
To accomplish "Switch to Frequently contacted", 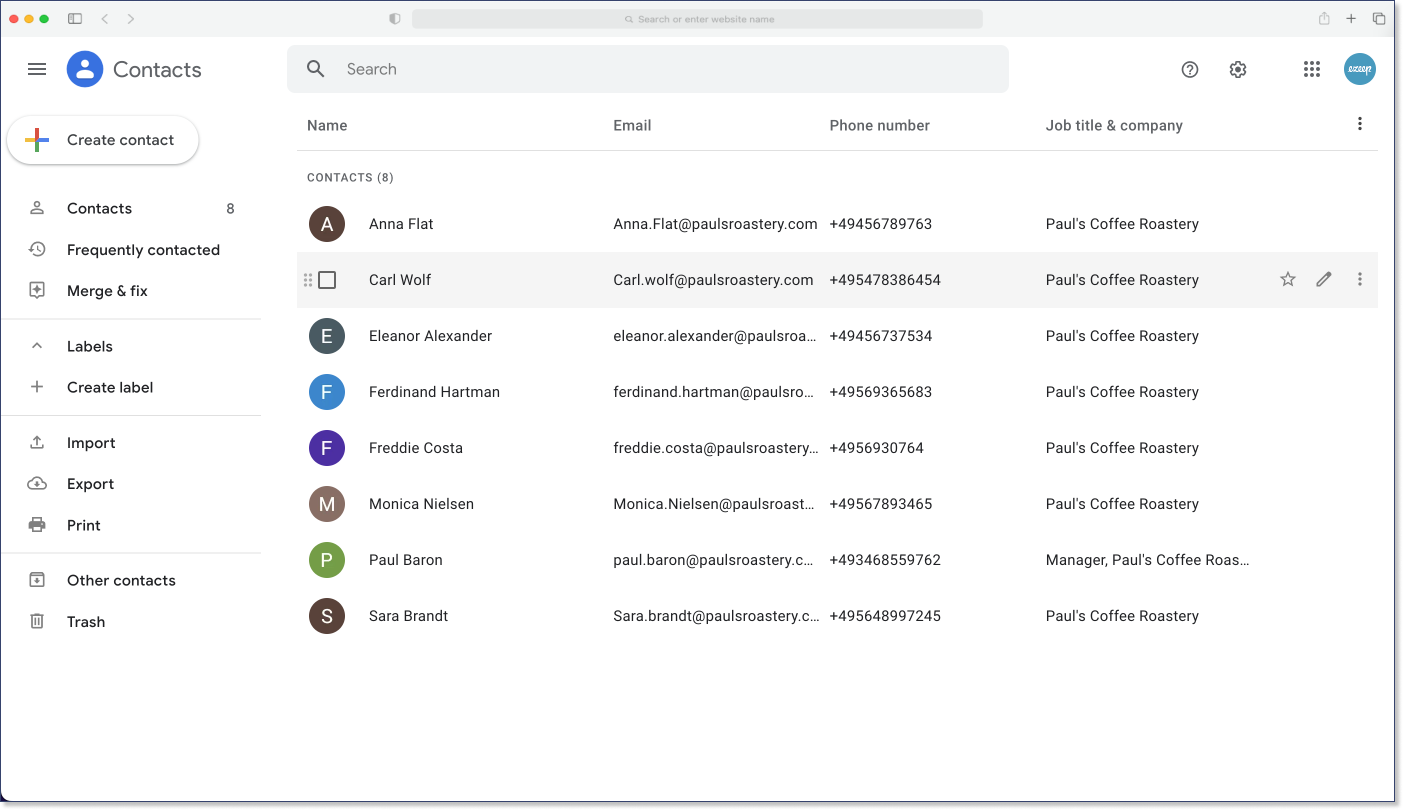I will tap(143, 249).
